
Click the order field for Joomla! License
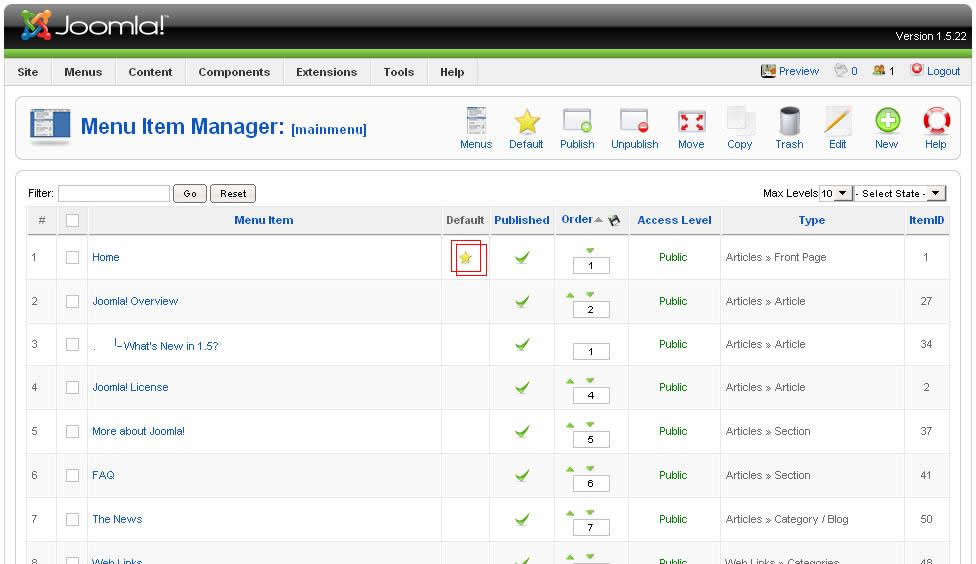pos(591,395)
